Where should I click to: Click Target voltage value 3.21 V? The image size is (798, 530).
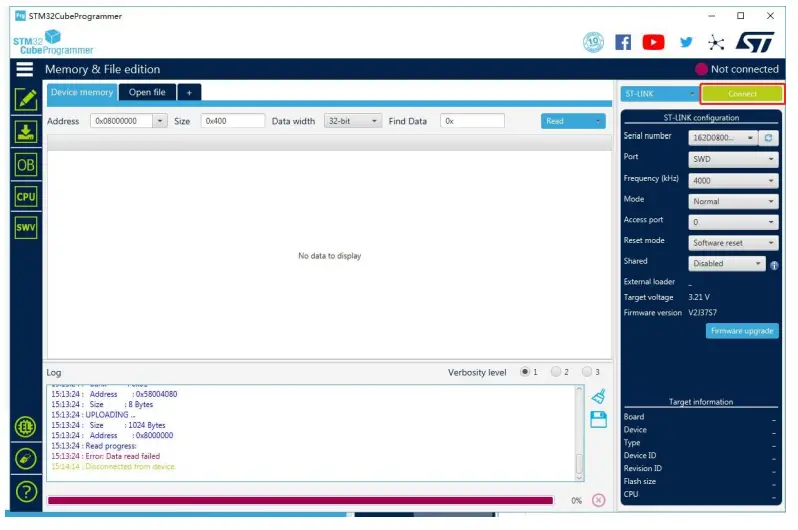click(x=699, y=297)
